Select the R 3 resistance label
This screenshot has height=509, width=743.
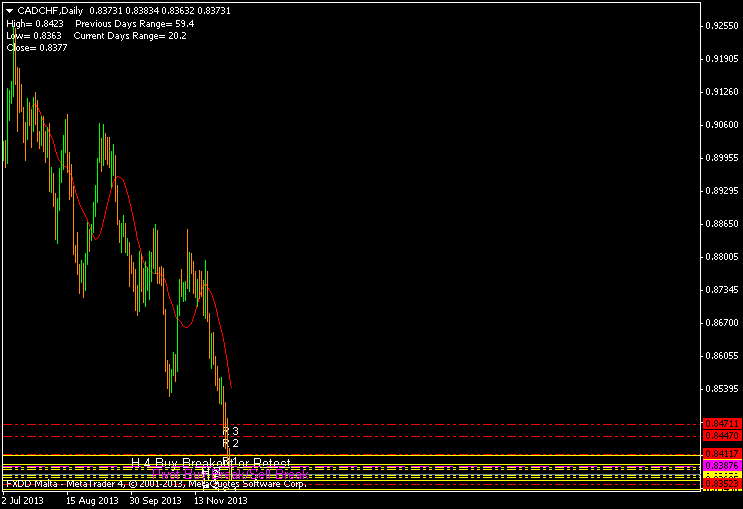[x=230, y=430]
